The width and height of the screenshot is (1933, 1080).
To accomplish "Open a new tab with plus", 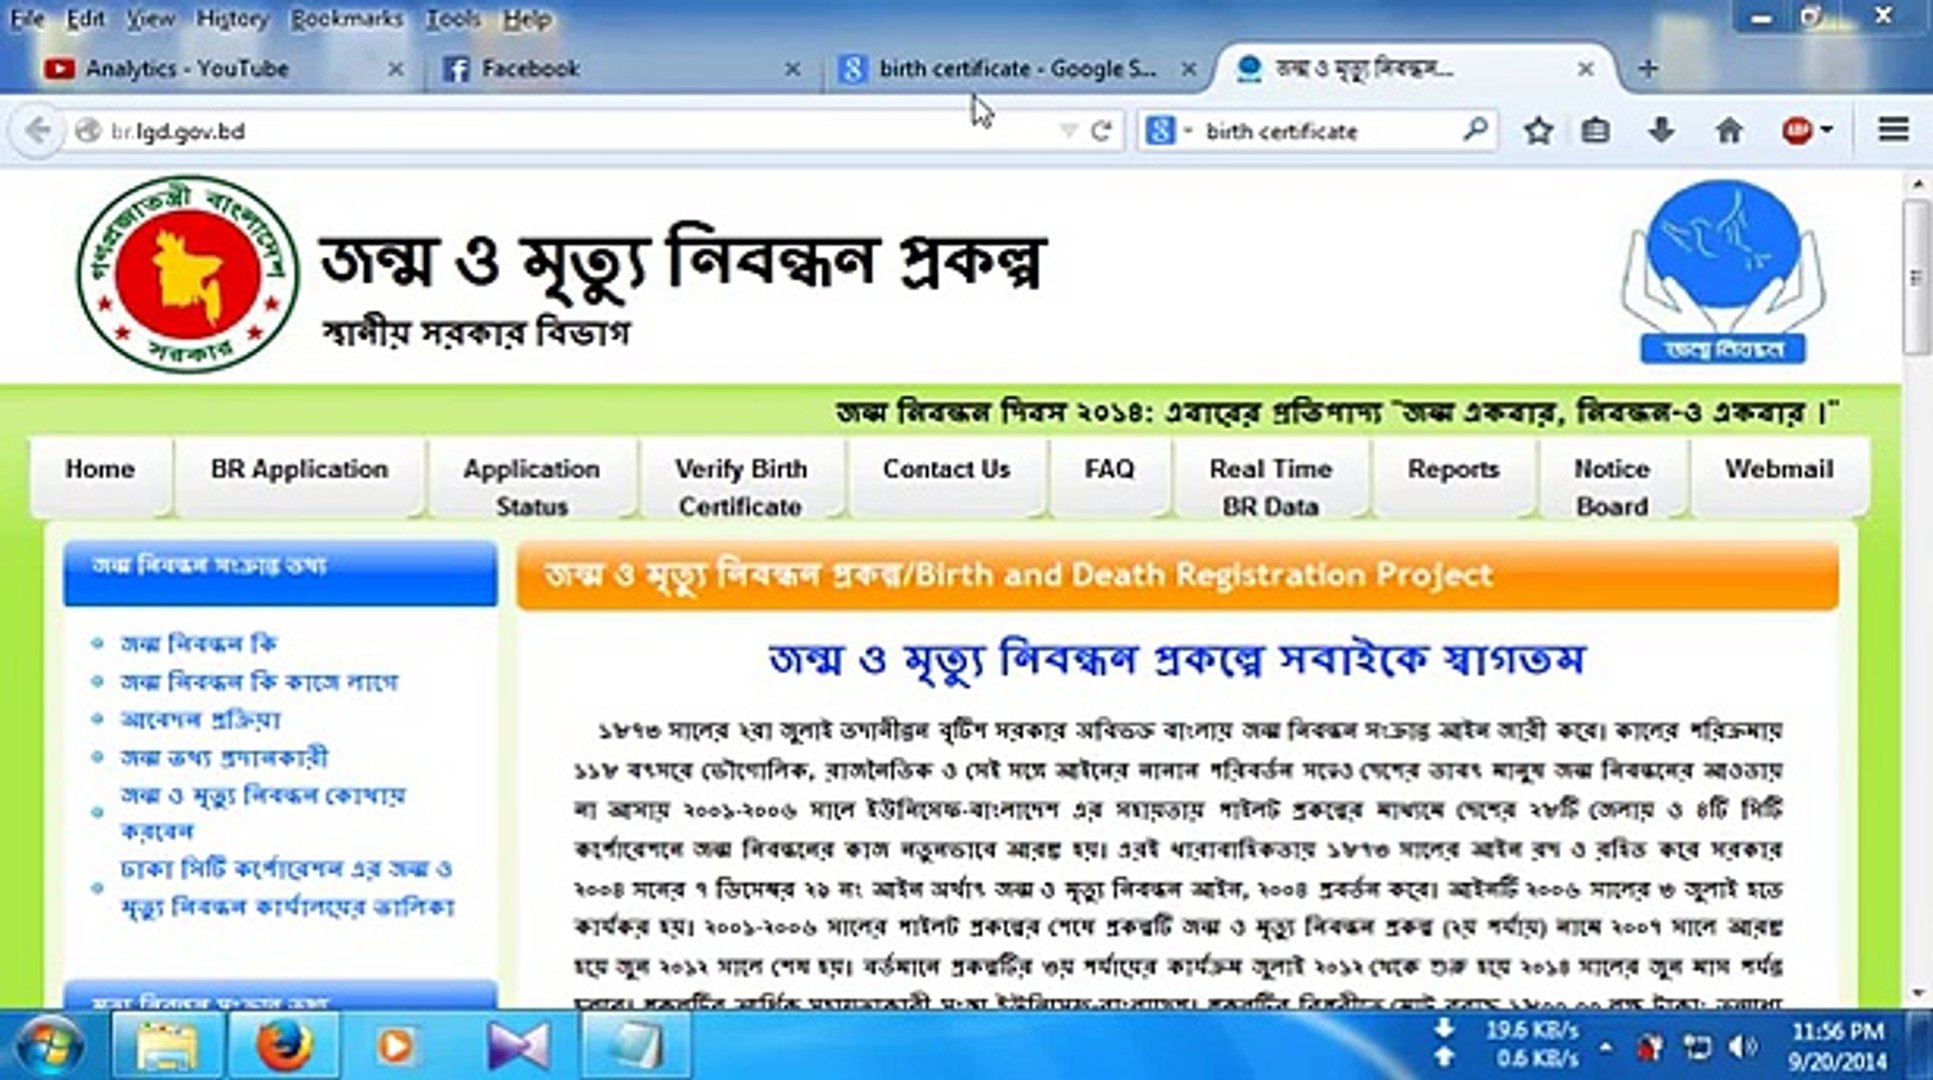I will click(1648, 69).
